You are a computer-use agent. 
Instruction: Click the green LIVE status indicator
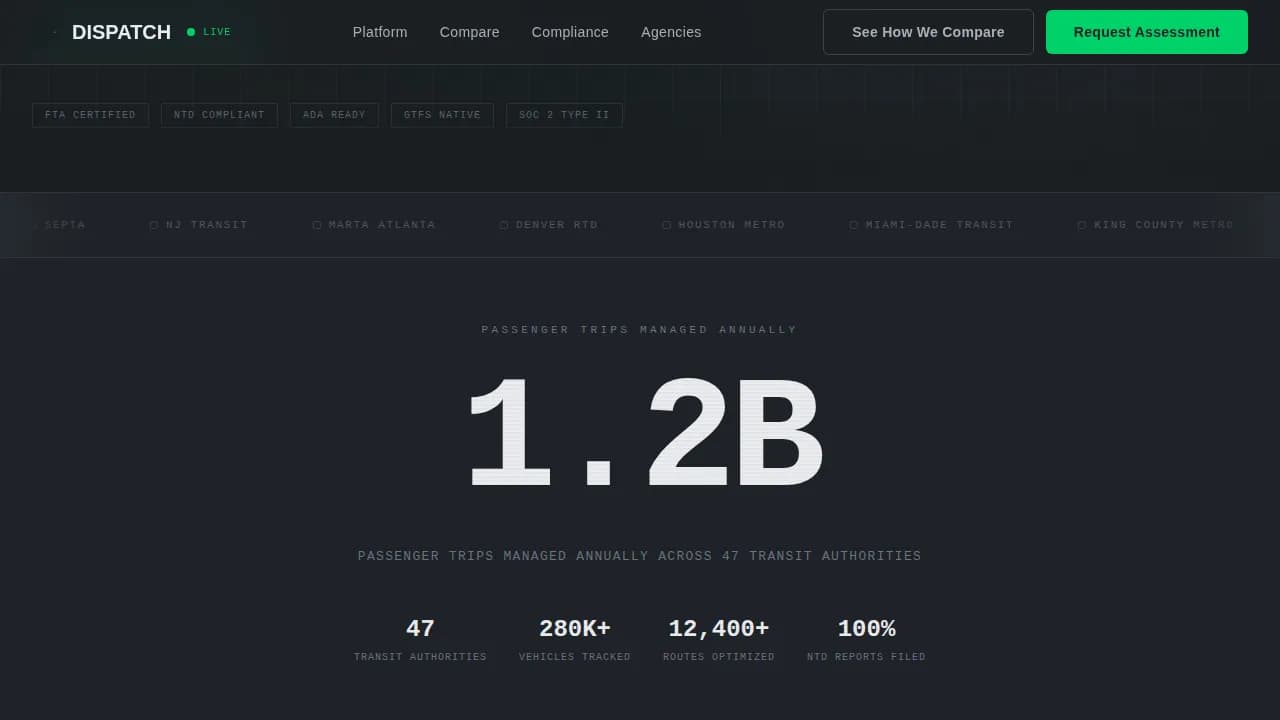tap(209, 32)
